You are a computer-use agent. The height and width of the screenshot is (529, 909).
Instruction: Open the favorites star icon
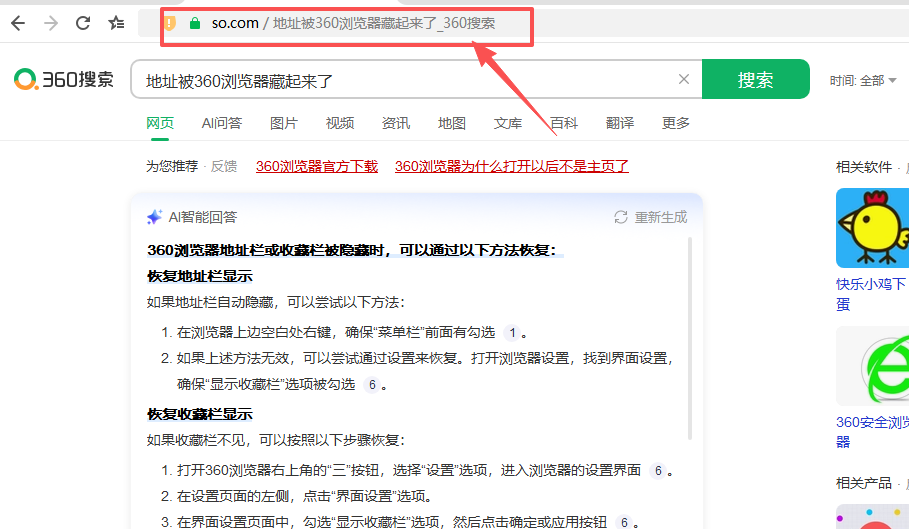tap(116, 23)
